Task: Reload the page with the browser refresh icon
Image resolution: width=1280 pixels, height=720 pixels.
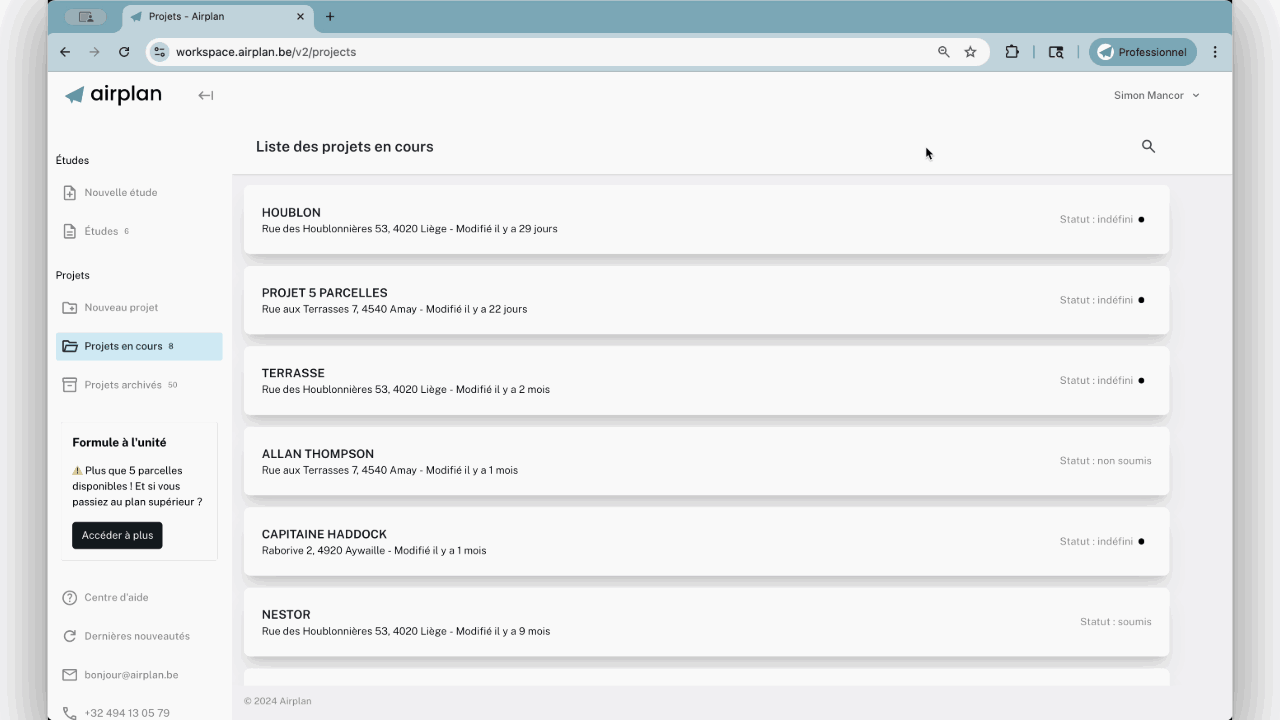Action: click(124, 52)
